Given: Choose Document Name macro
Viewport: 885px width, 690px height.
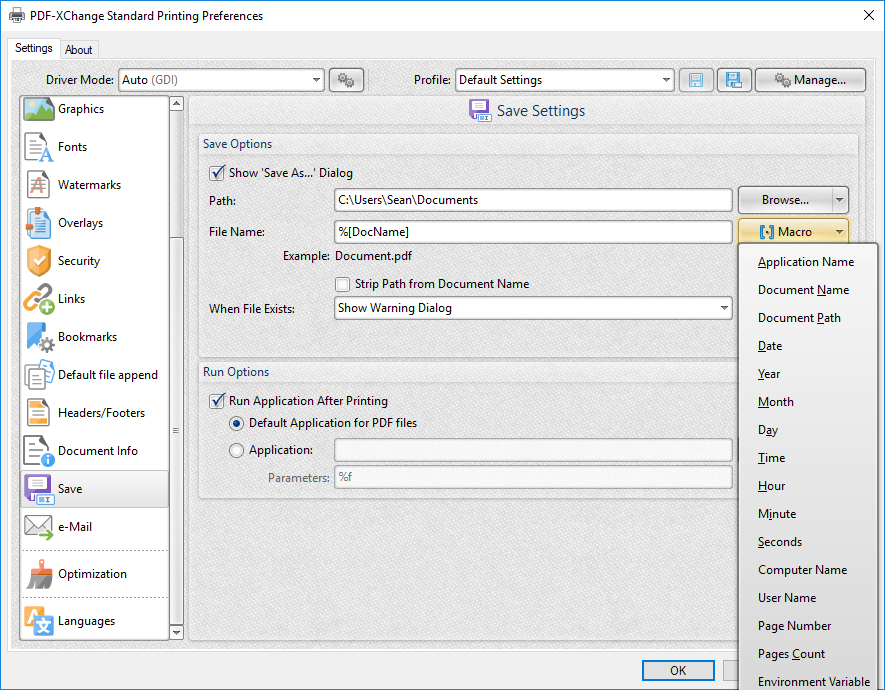Looking at the screenshot, I should [808, 290].
